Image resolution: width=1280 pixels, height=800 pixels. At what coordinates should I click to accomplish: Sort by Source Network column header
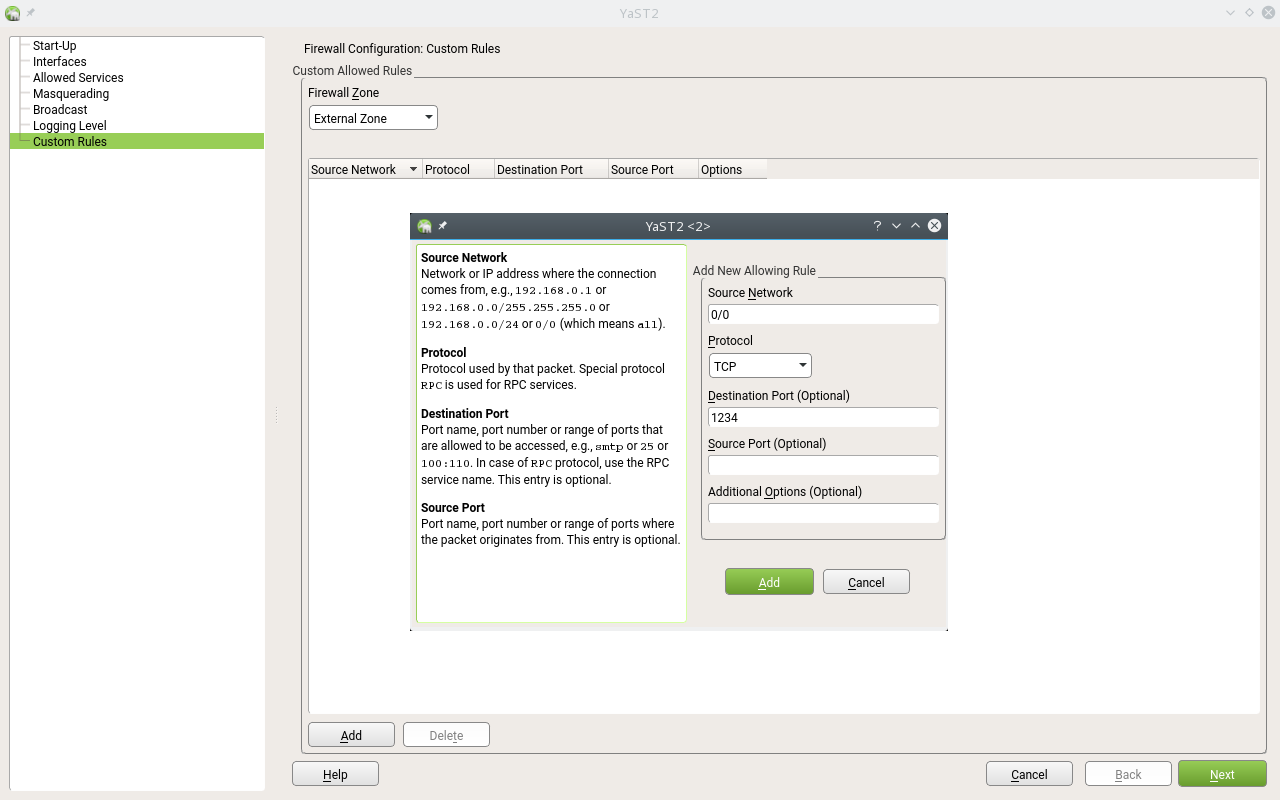click(x=365, y=169)
